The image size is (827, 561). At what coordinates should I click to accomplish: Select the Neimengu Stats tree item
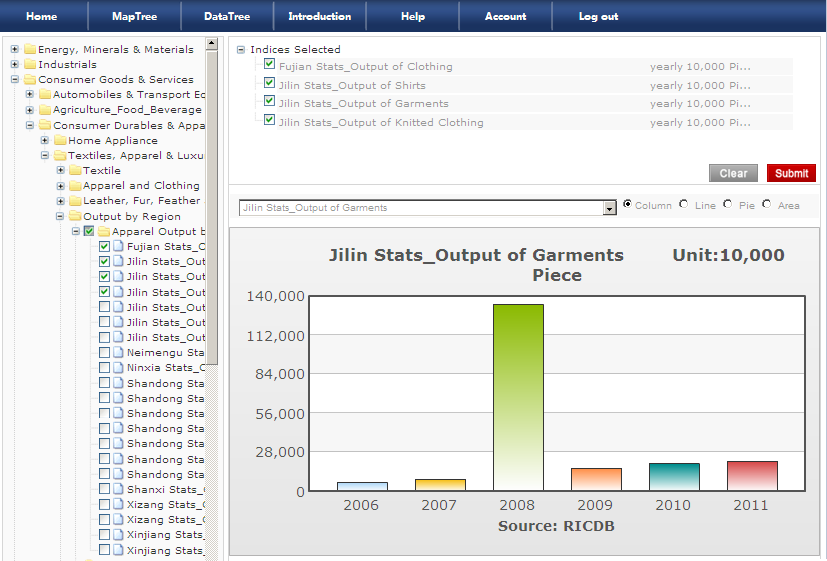pyautogui.click(x=165, y=352)
